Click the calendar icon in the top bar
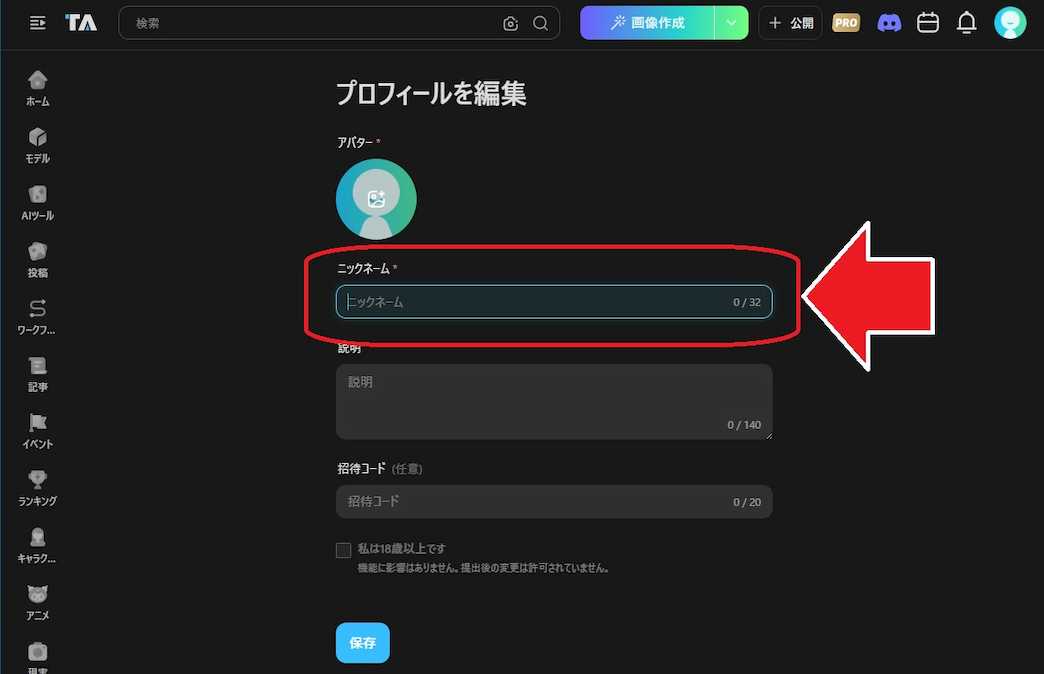Image resolution: width=1044 pixels, height=674 pixels. 928,22
